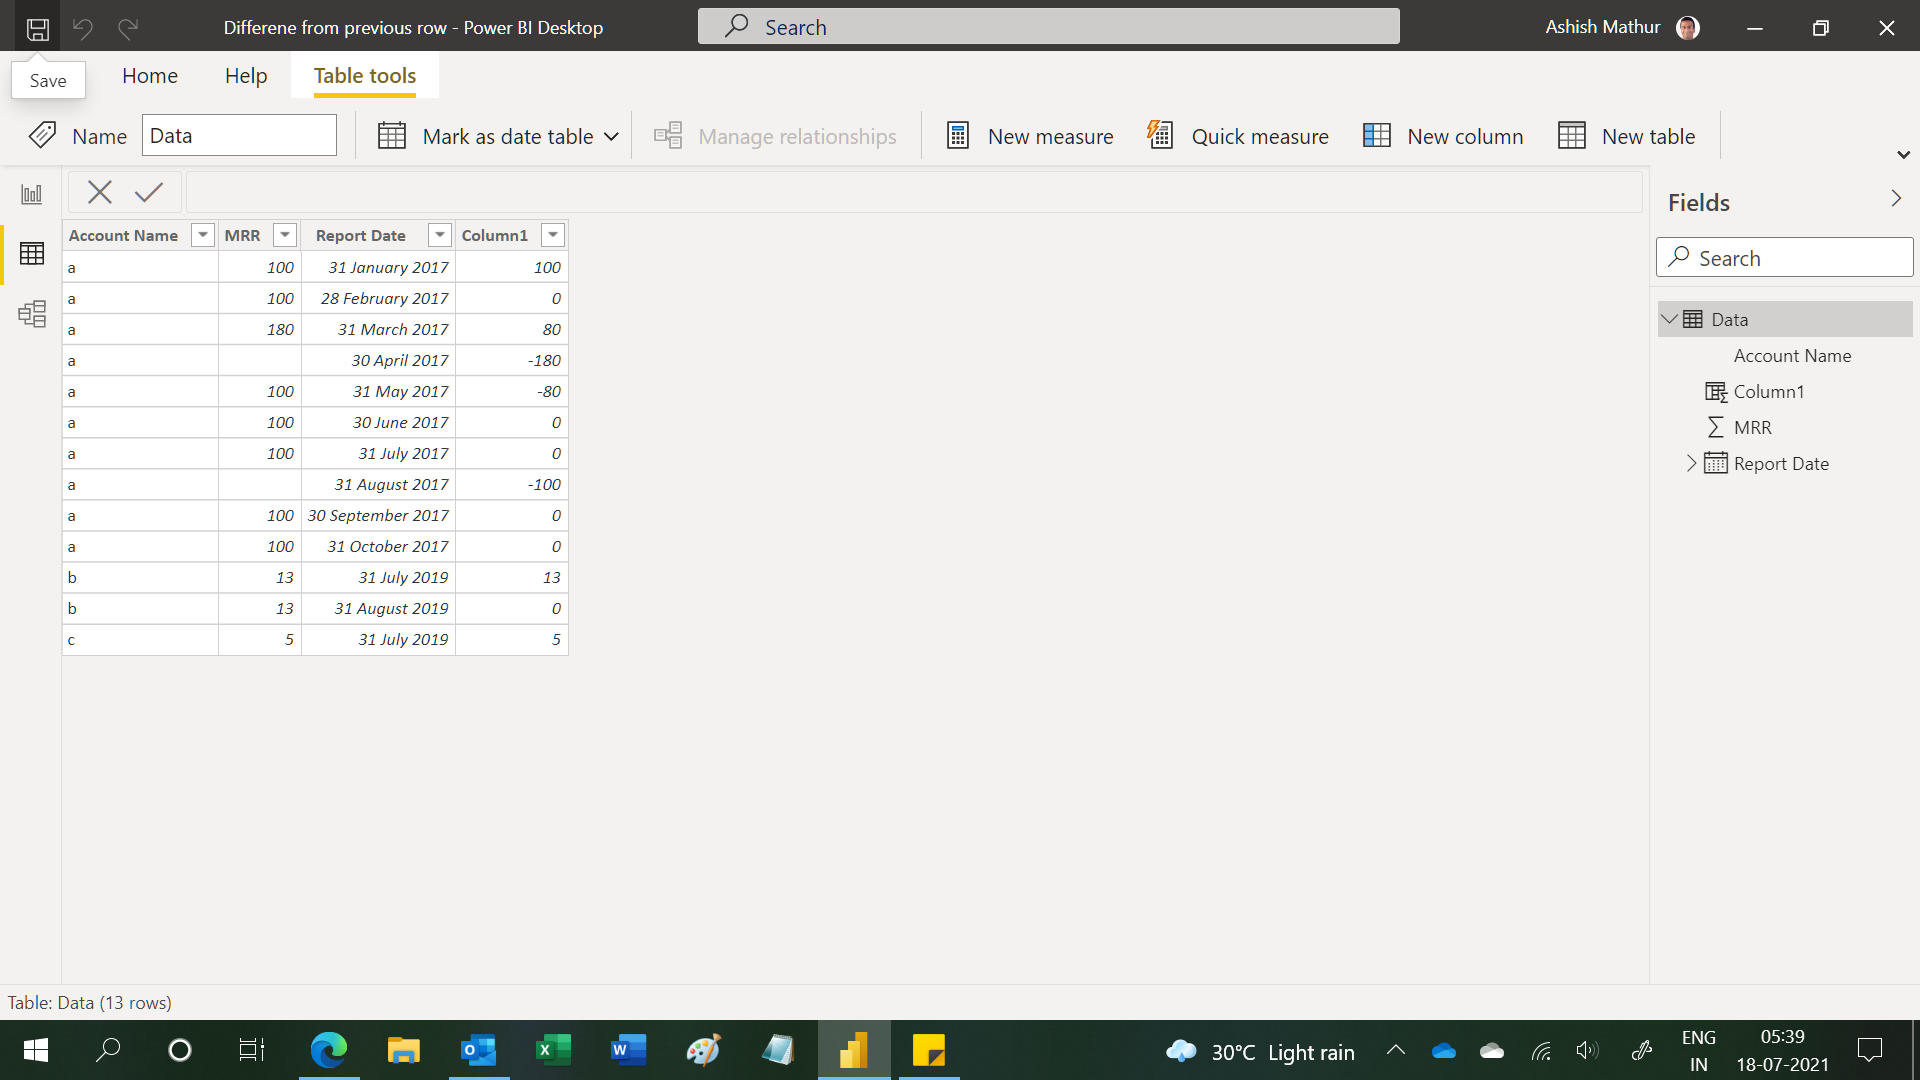Select Column1 field in Fields pane
Image resolution: width=1920 pixels, height=1080 pixels.
(x=1768, y=392)
